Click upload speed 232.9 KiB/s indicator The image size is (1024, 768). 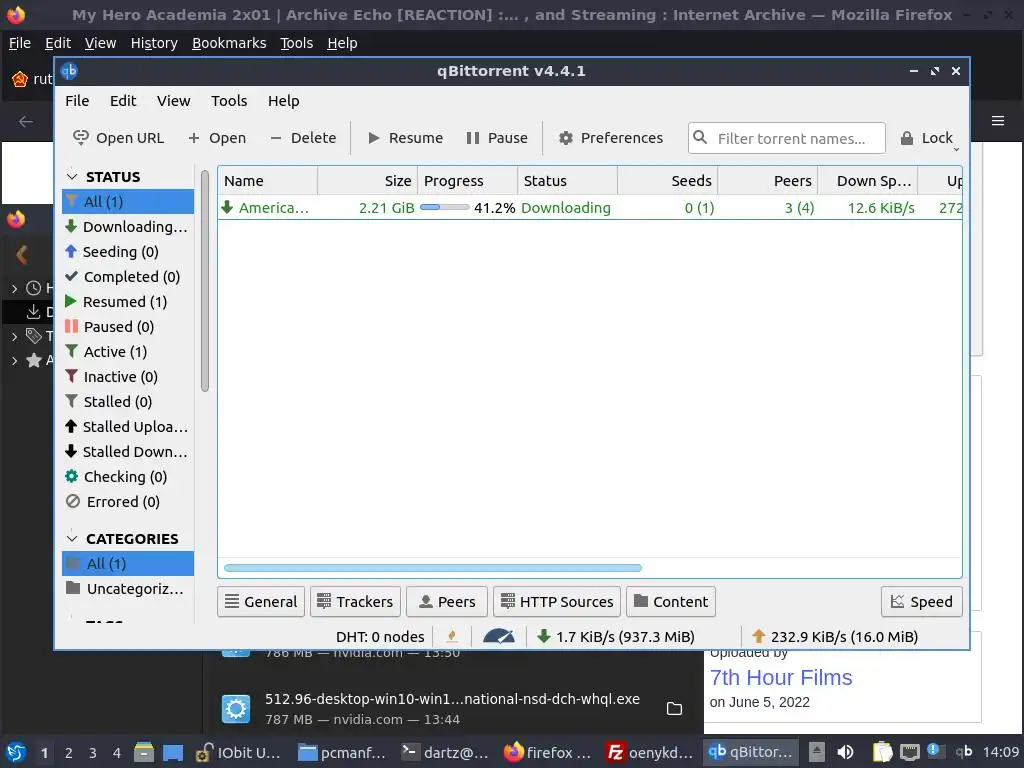click(x=836, y=637)
